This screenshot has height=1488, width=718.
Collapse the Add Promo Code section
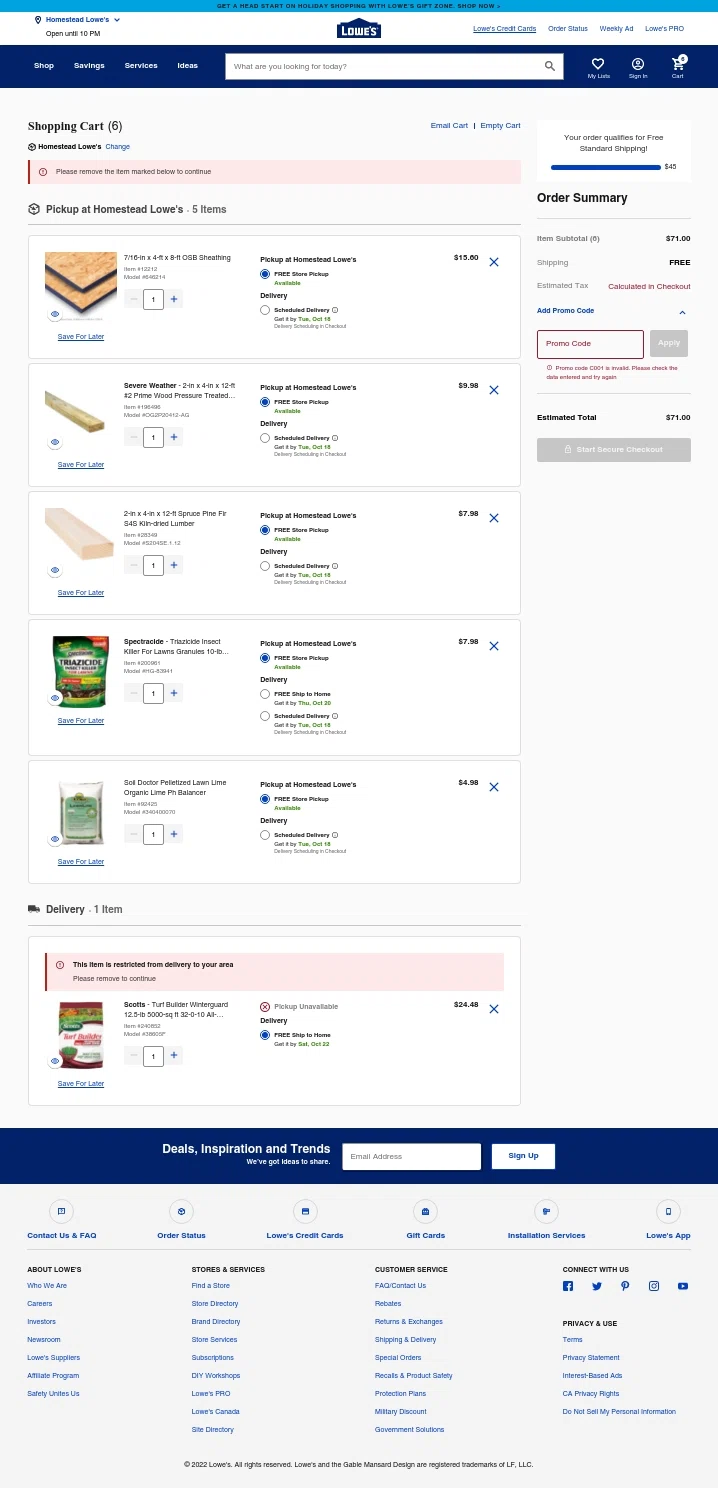pyautogui.click(x=682, y=312)
